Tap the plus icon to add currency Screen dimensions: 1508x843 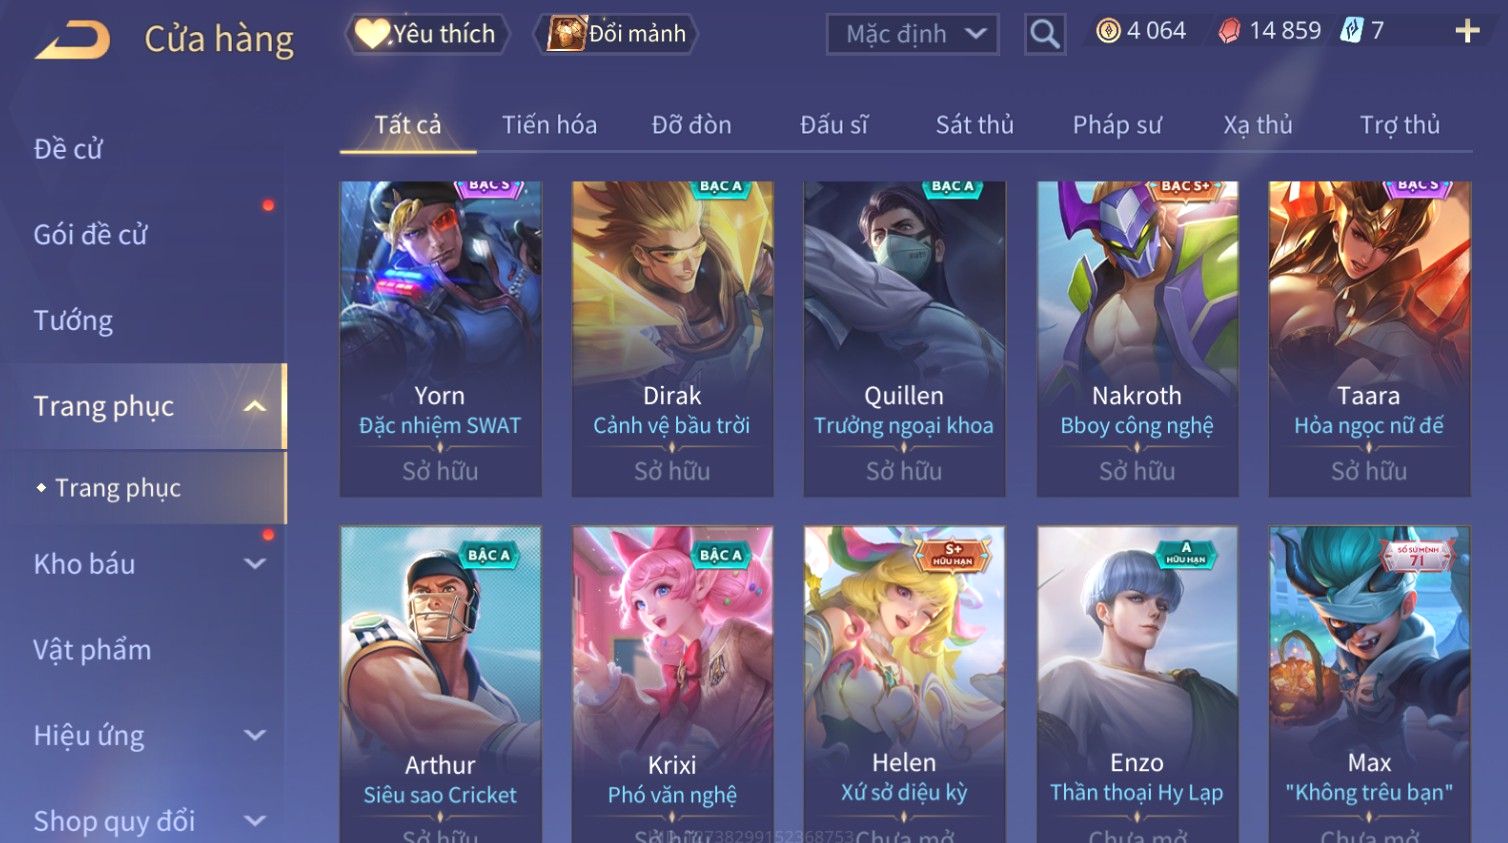point(1467,32)
